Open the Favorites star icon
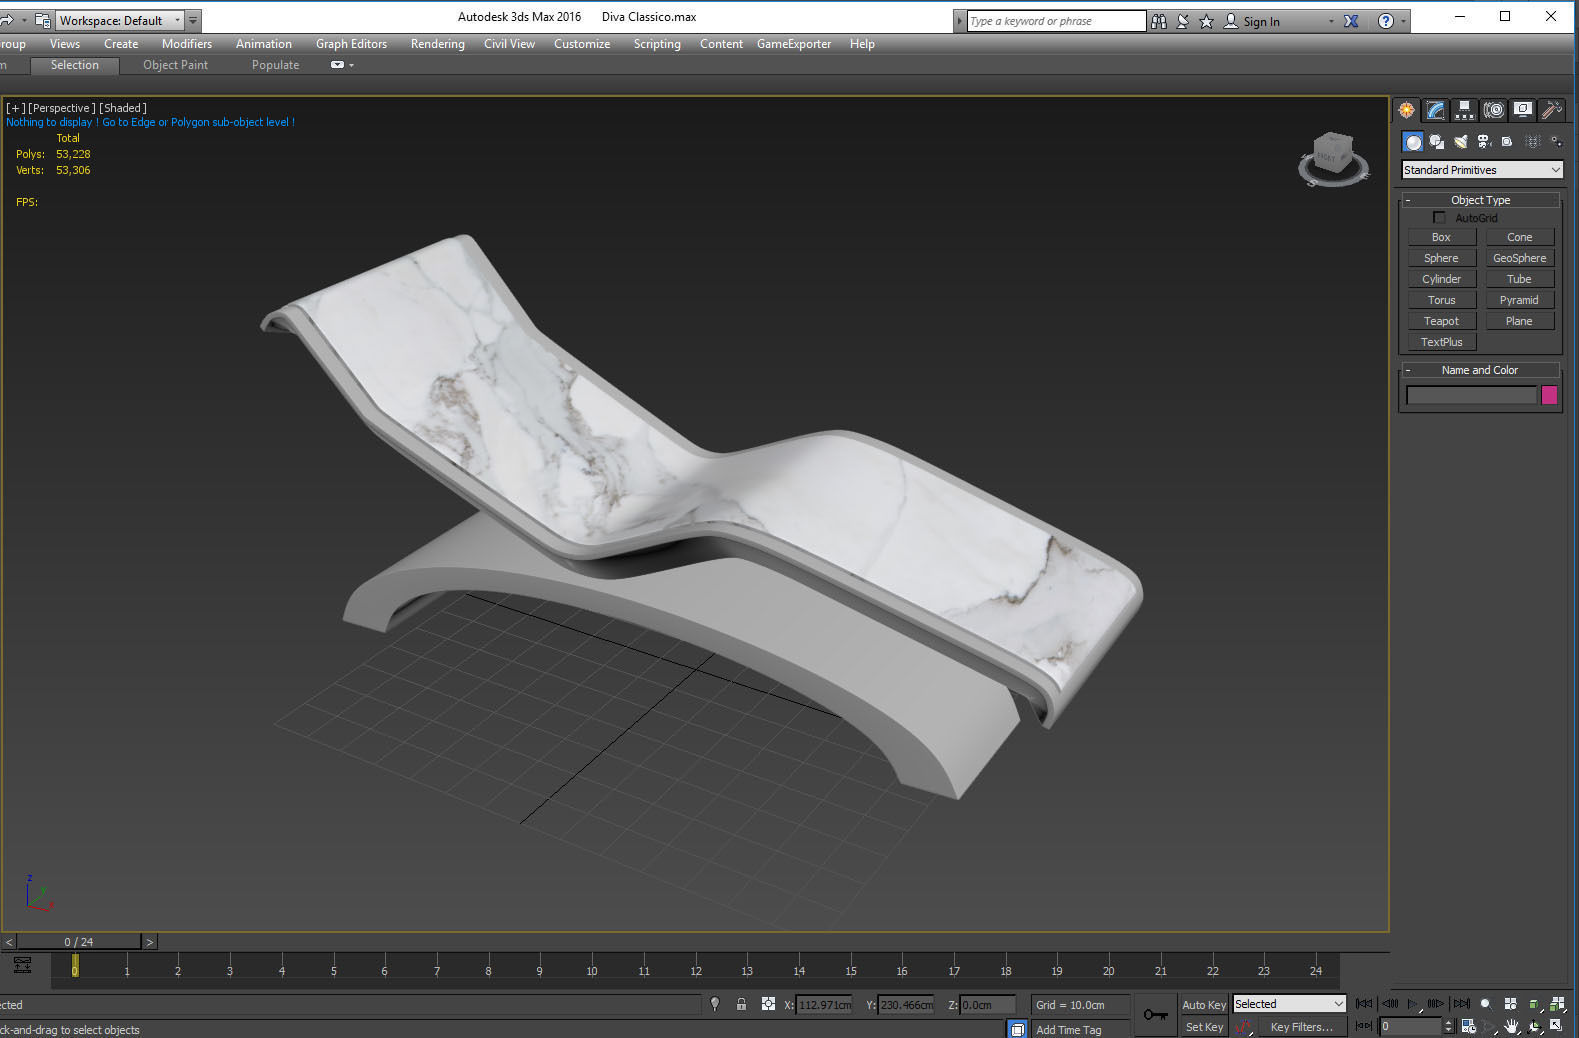Viewport: 1579px width, 1038px height. point(1206,21)
